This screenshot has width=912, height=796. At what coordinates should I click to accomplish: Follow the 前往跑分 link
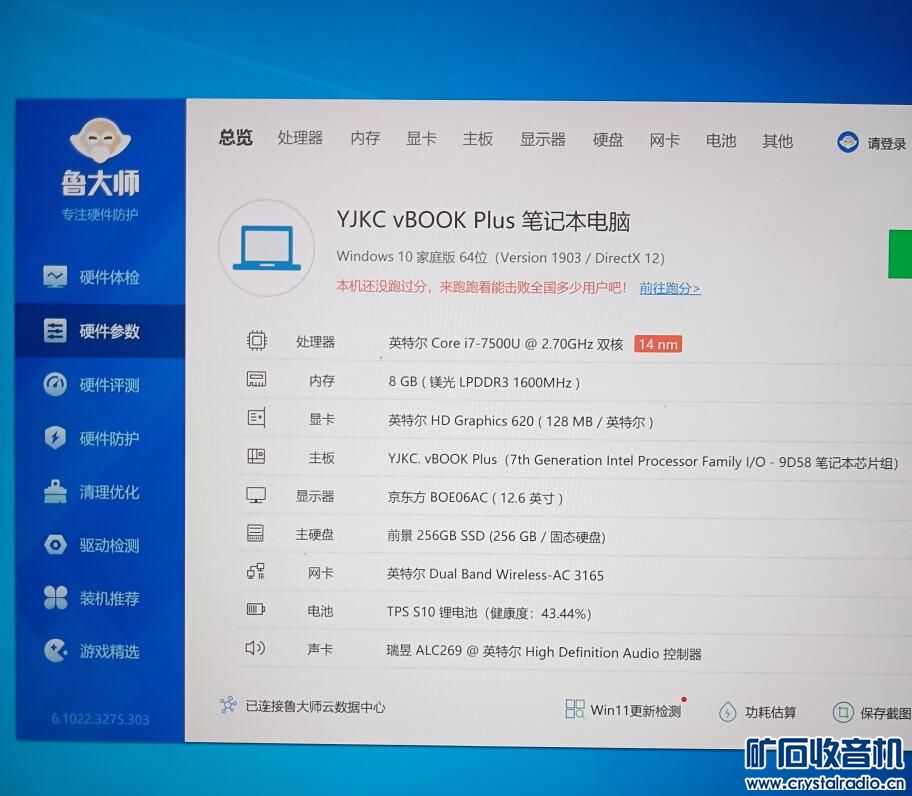(670, 288)
